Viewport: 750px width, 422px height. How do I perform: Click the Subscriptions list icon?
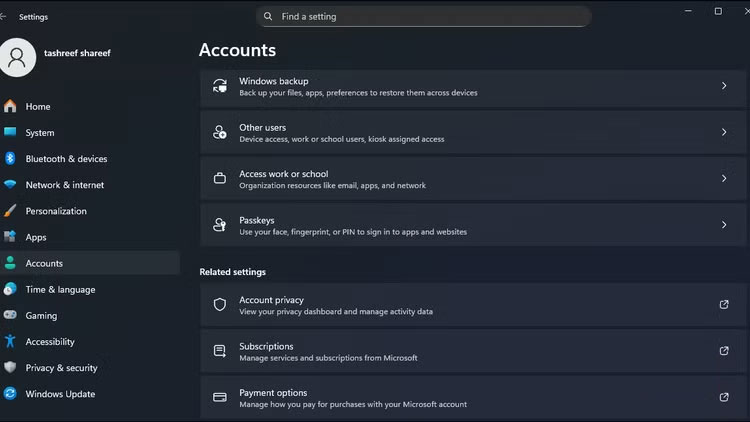click(x=220, y=351)
